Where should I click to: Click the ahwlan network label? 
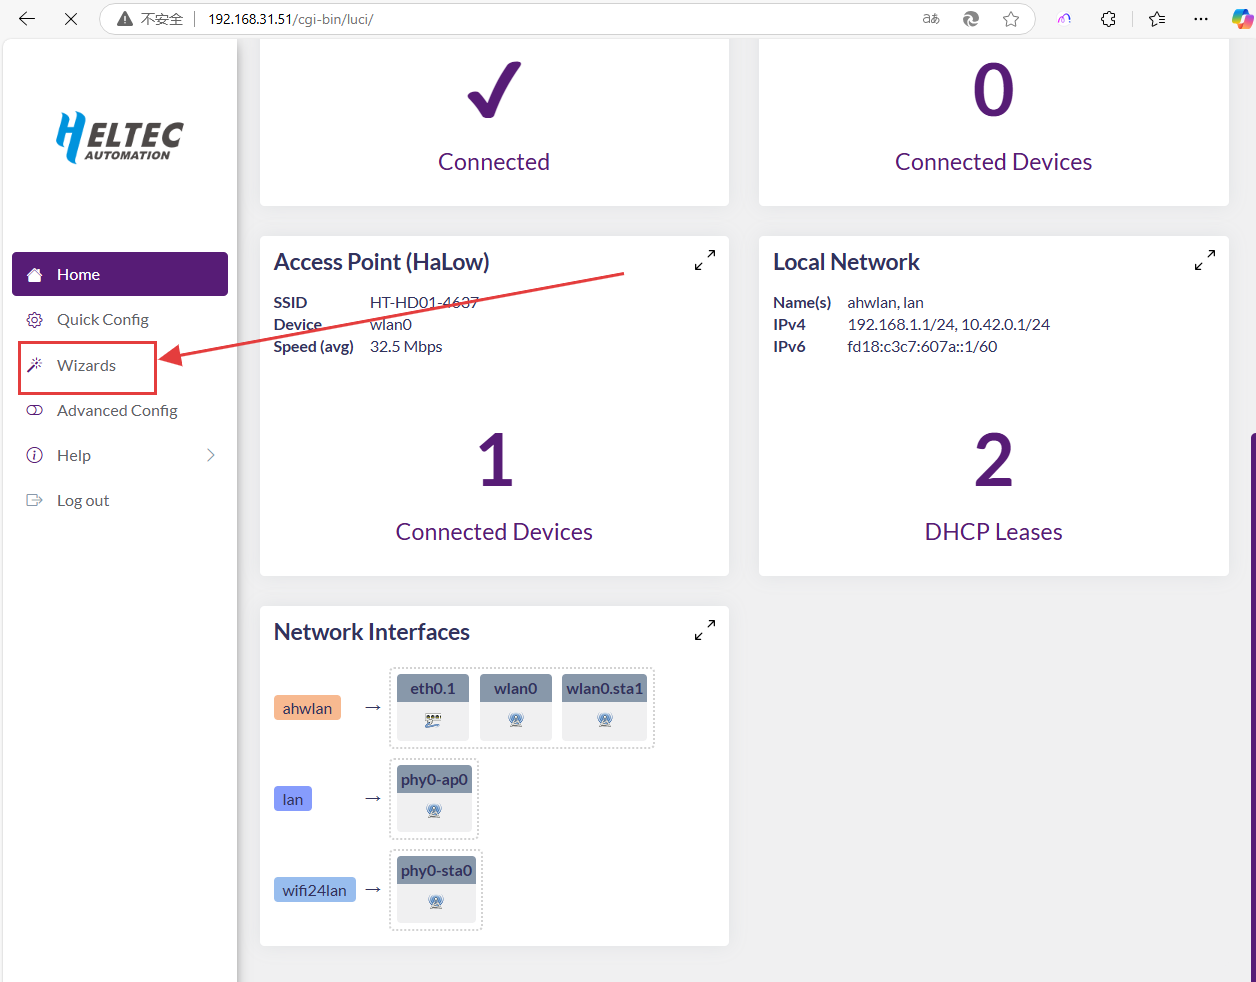(307, 708)
